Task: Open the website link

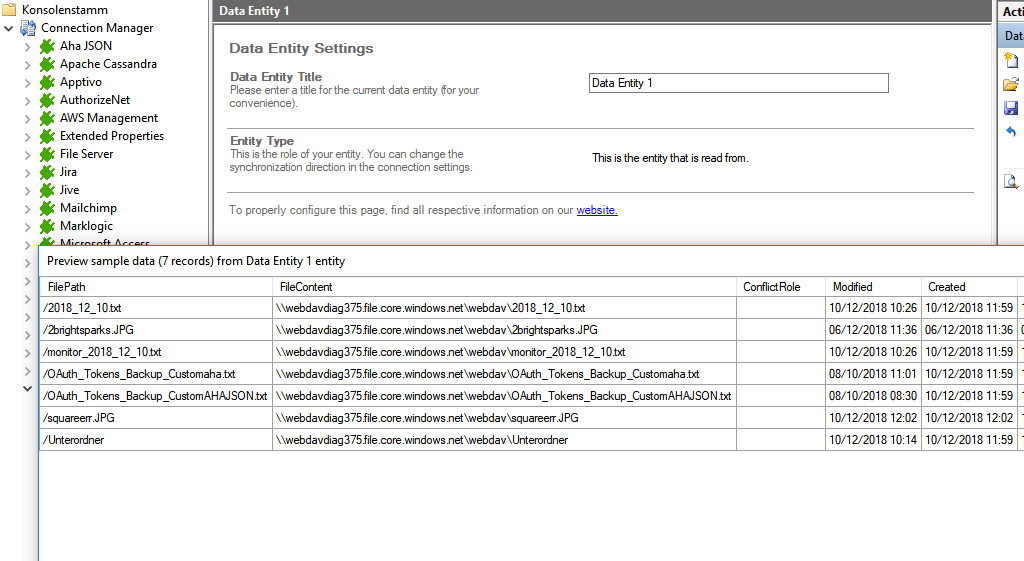Action: tap(597, 210)
